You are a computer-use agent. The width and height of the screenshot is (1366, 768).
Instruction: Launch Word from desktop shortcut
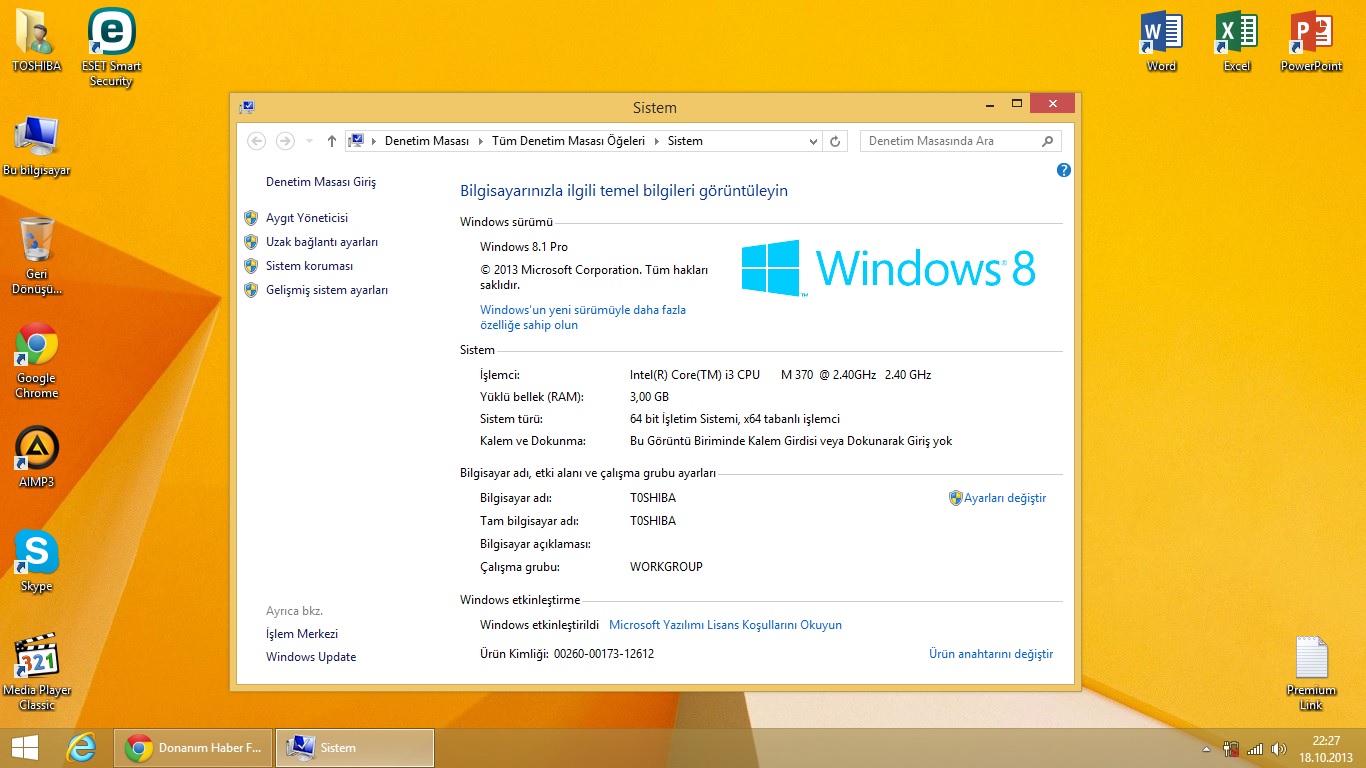pyautogui.click(x=1161, y=41)
